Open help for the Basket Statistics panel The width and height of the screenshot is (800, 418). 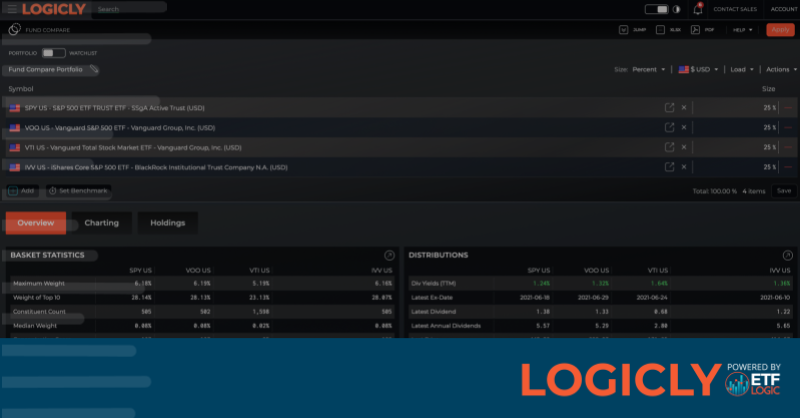click(x=389, y=255)
